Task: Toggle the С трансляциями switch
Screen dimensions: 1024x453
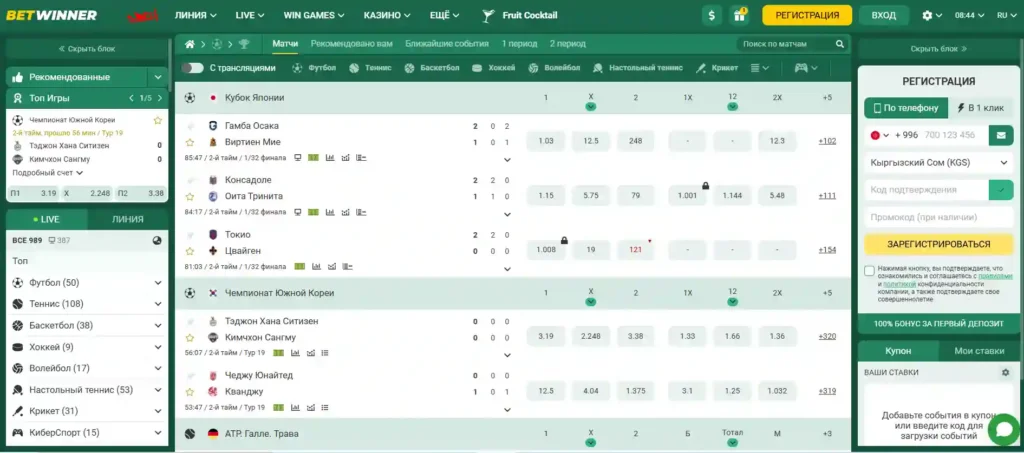Action: coord(192,68)
